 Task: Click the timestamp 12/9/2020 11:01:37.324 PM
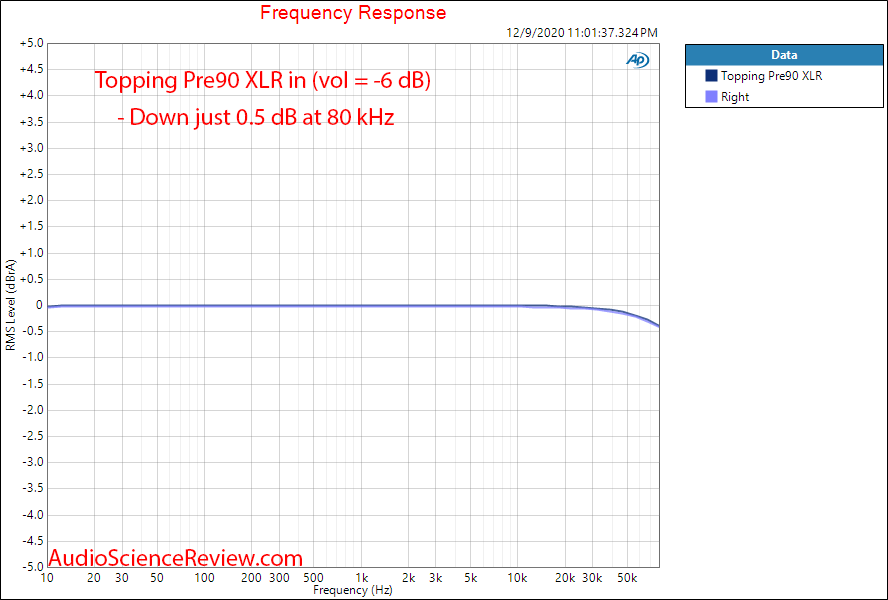tap(582, 33)
